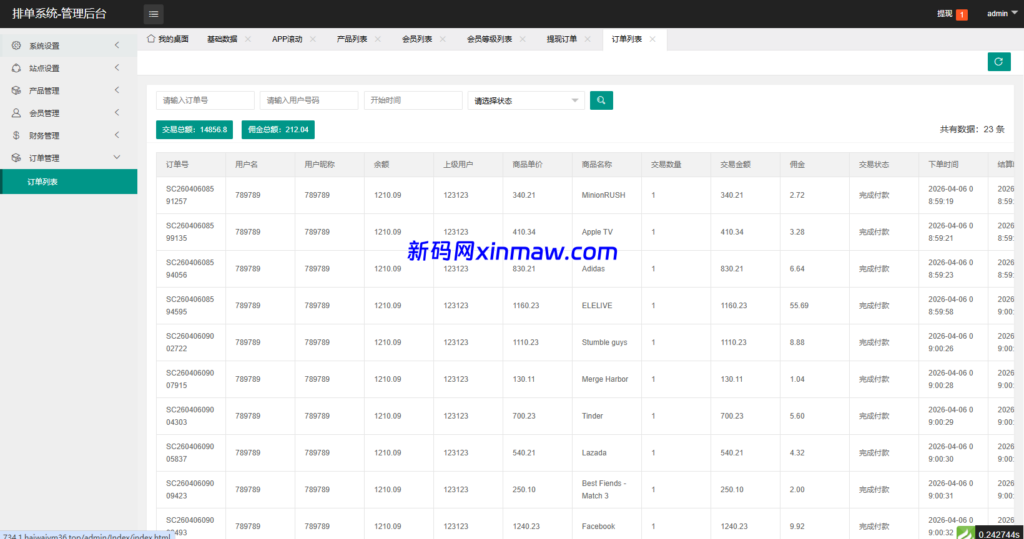Switch to 会员列表 tab
1024x539 pixels.
[417, 39]
